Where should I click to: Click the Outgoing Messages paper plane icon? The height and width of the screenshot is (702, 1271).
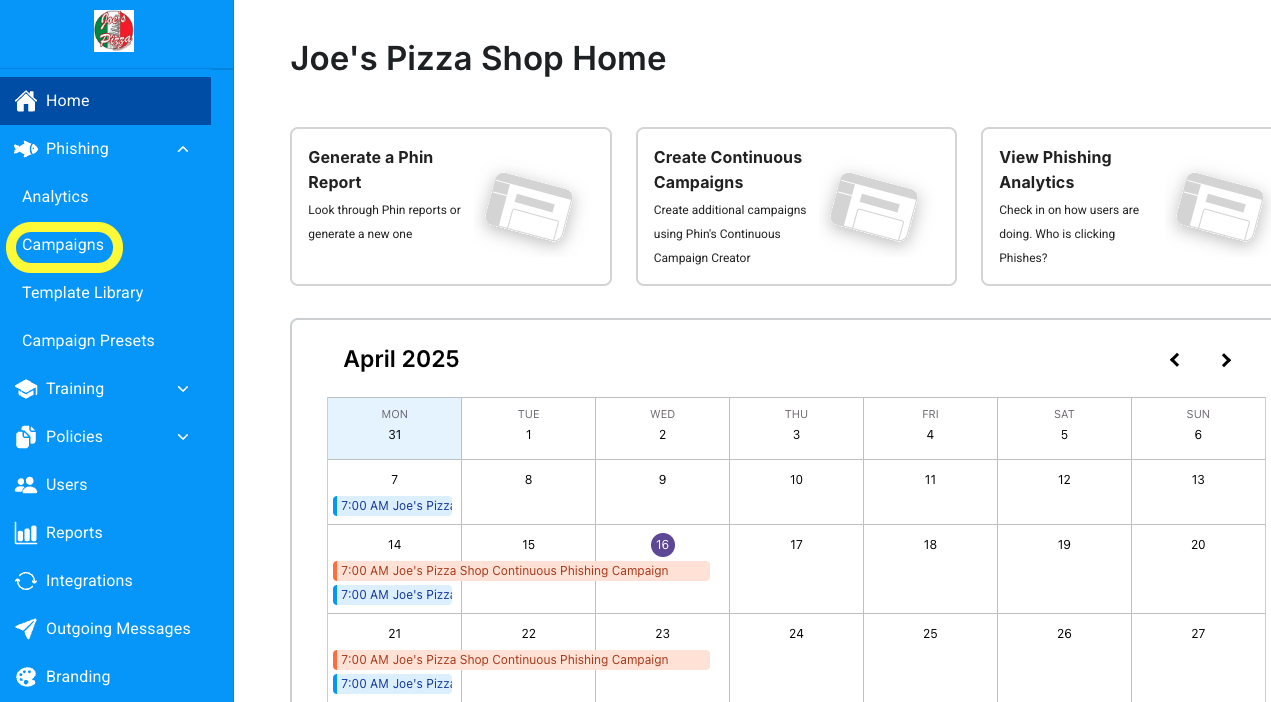26,629
